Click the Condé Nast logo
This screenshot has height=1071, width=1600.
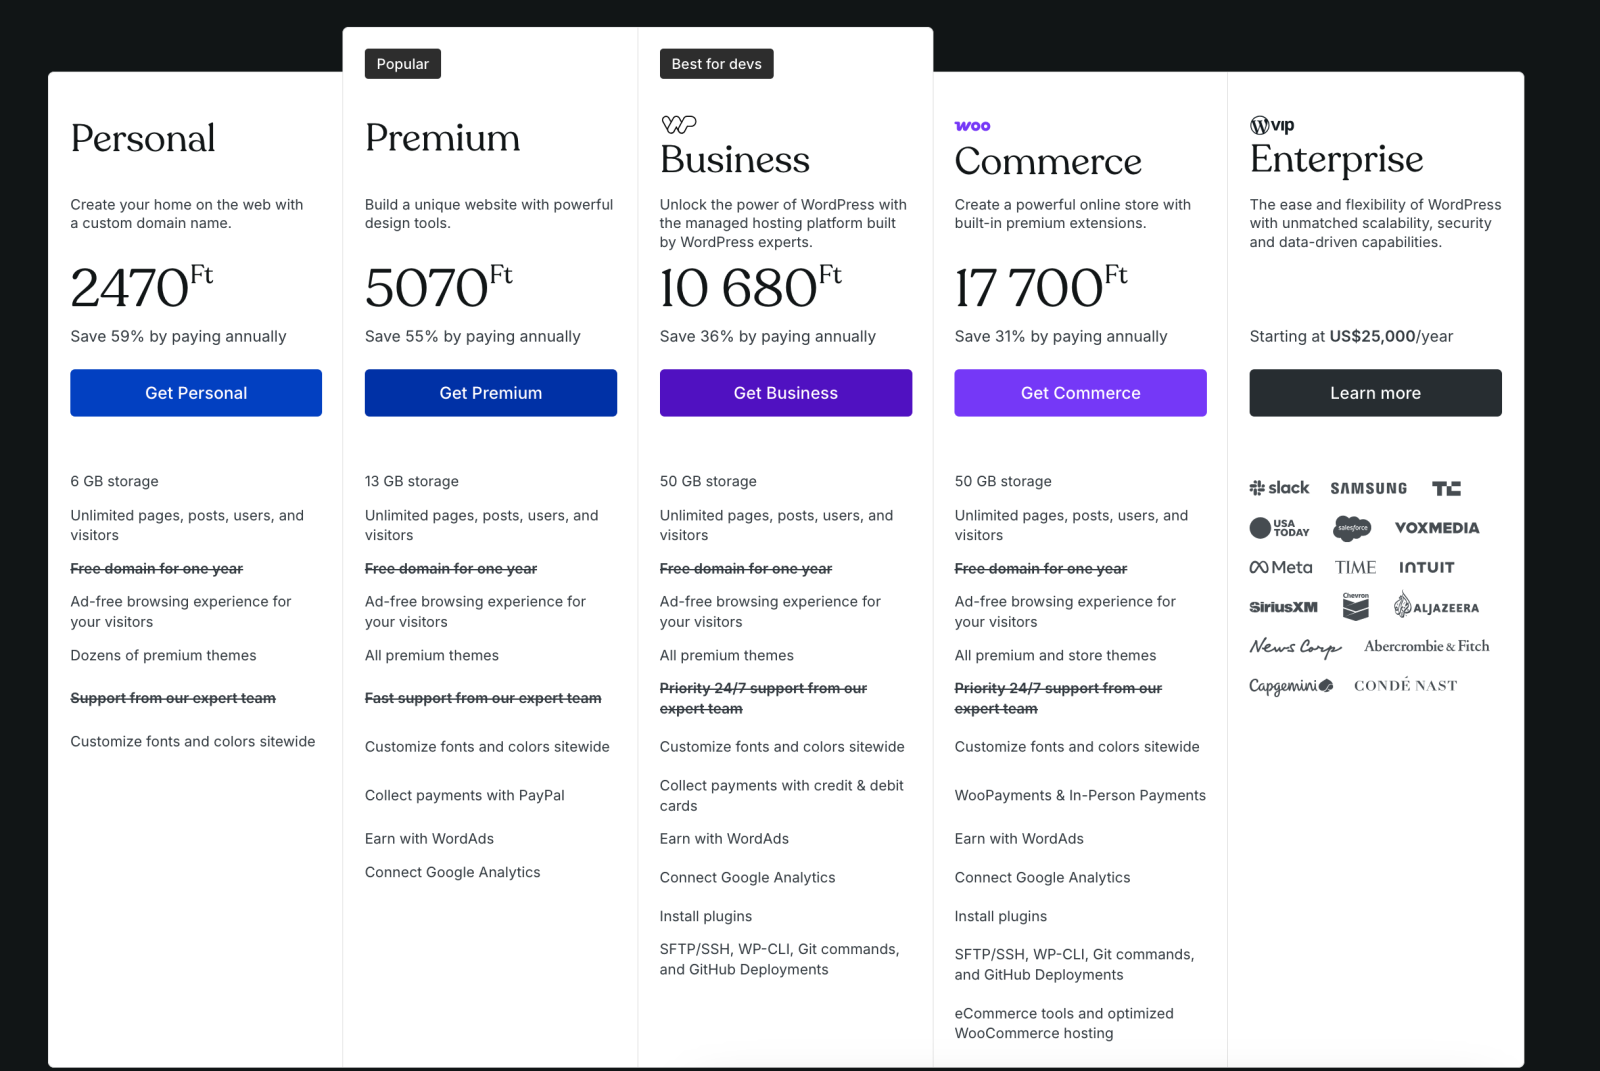(1405, 685)
